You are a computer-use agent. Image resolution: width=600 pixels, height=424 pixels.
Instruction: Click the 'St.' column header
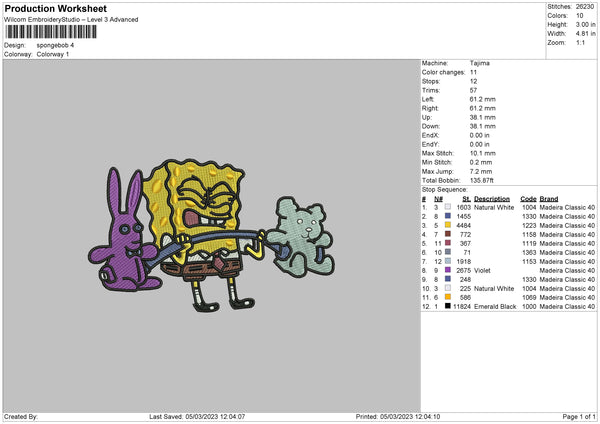pyautogui.click(x=466, y=199)
